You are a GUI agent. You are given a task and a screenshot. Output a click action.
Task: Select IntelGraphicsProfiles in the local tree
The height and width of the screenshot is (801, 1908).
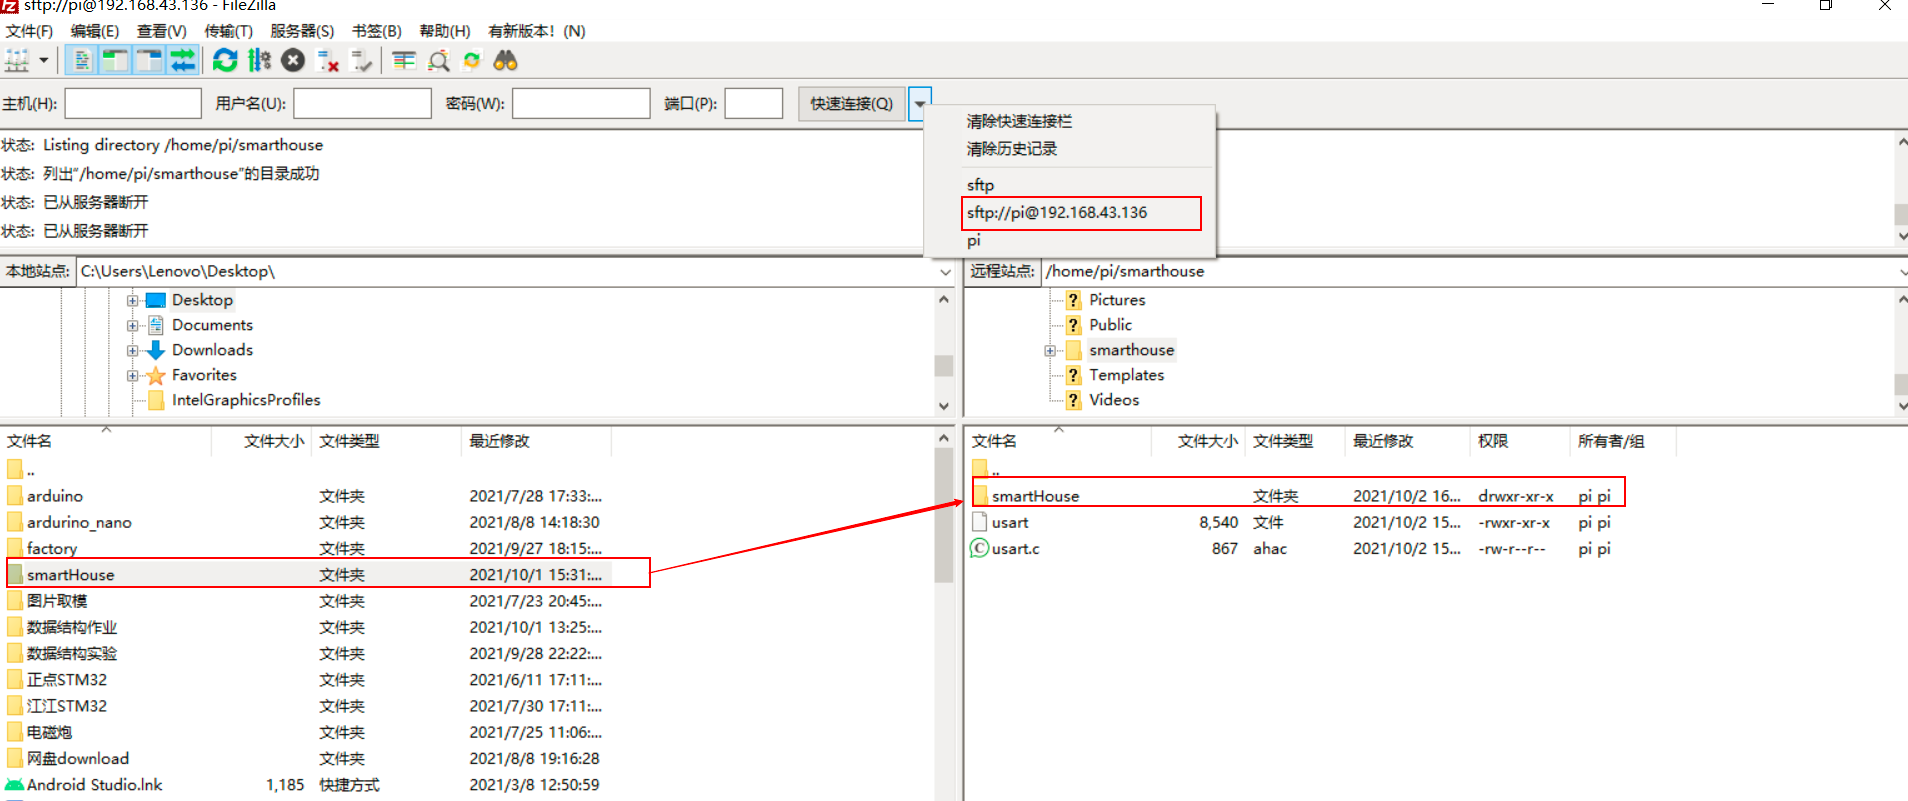click(x=246, y=400)
